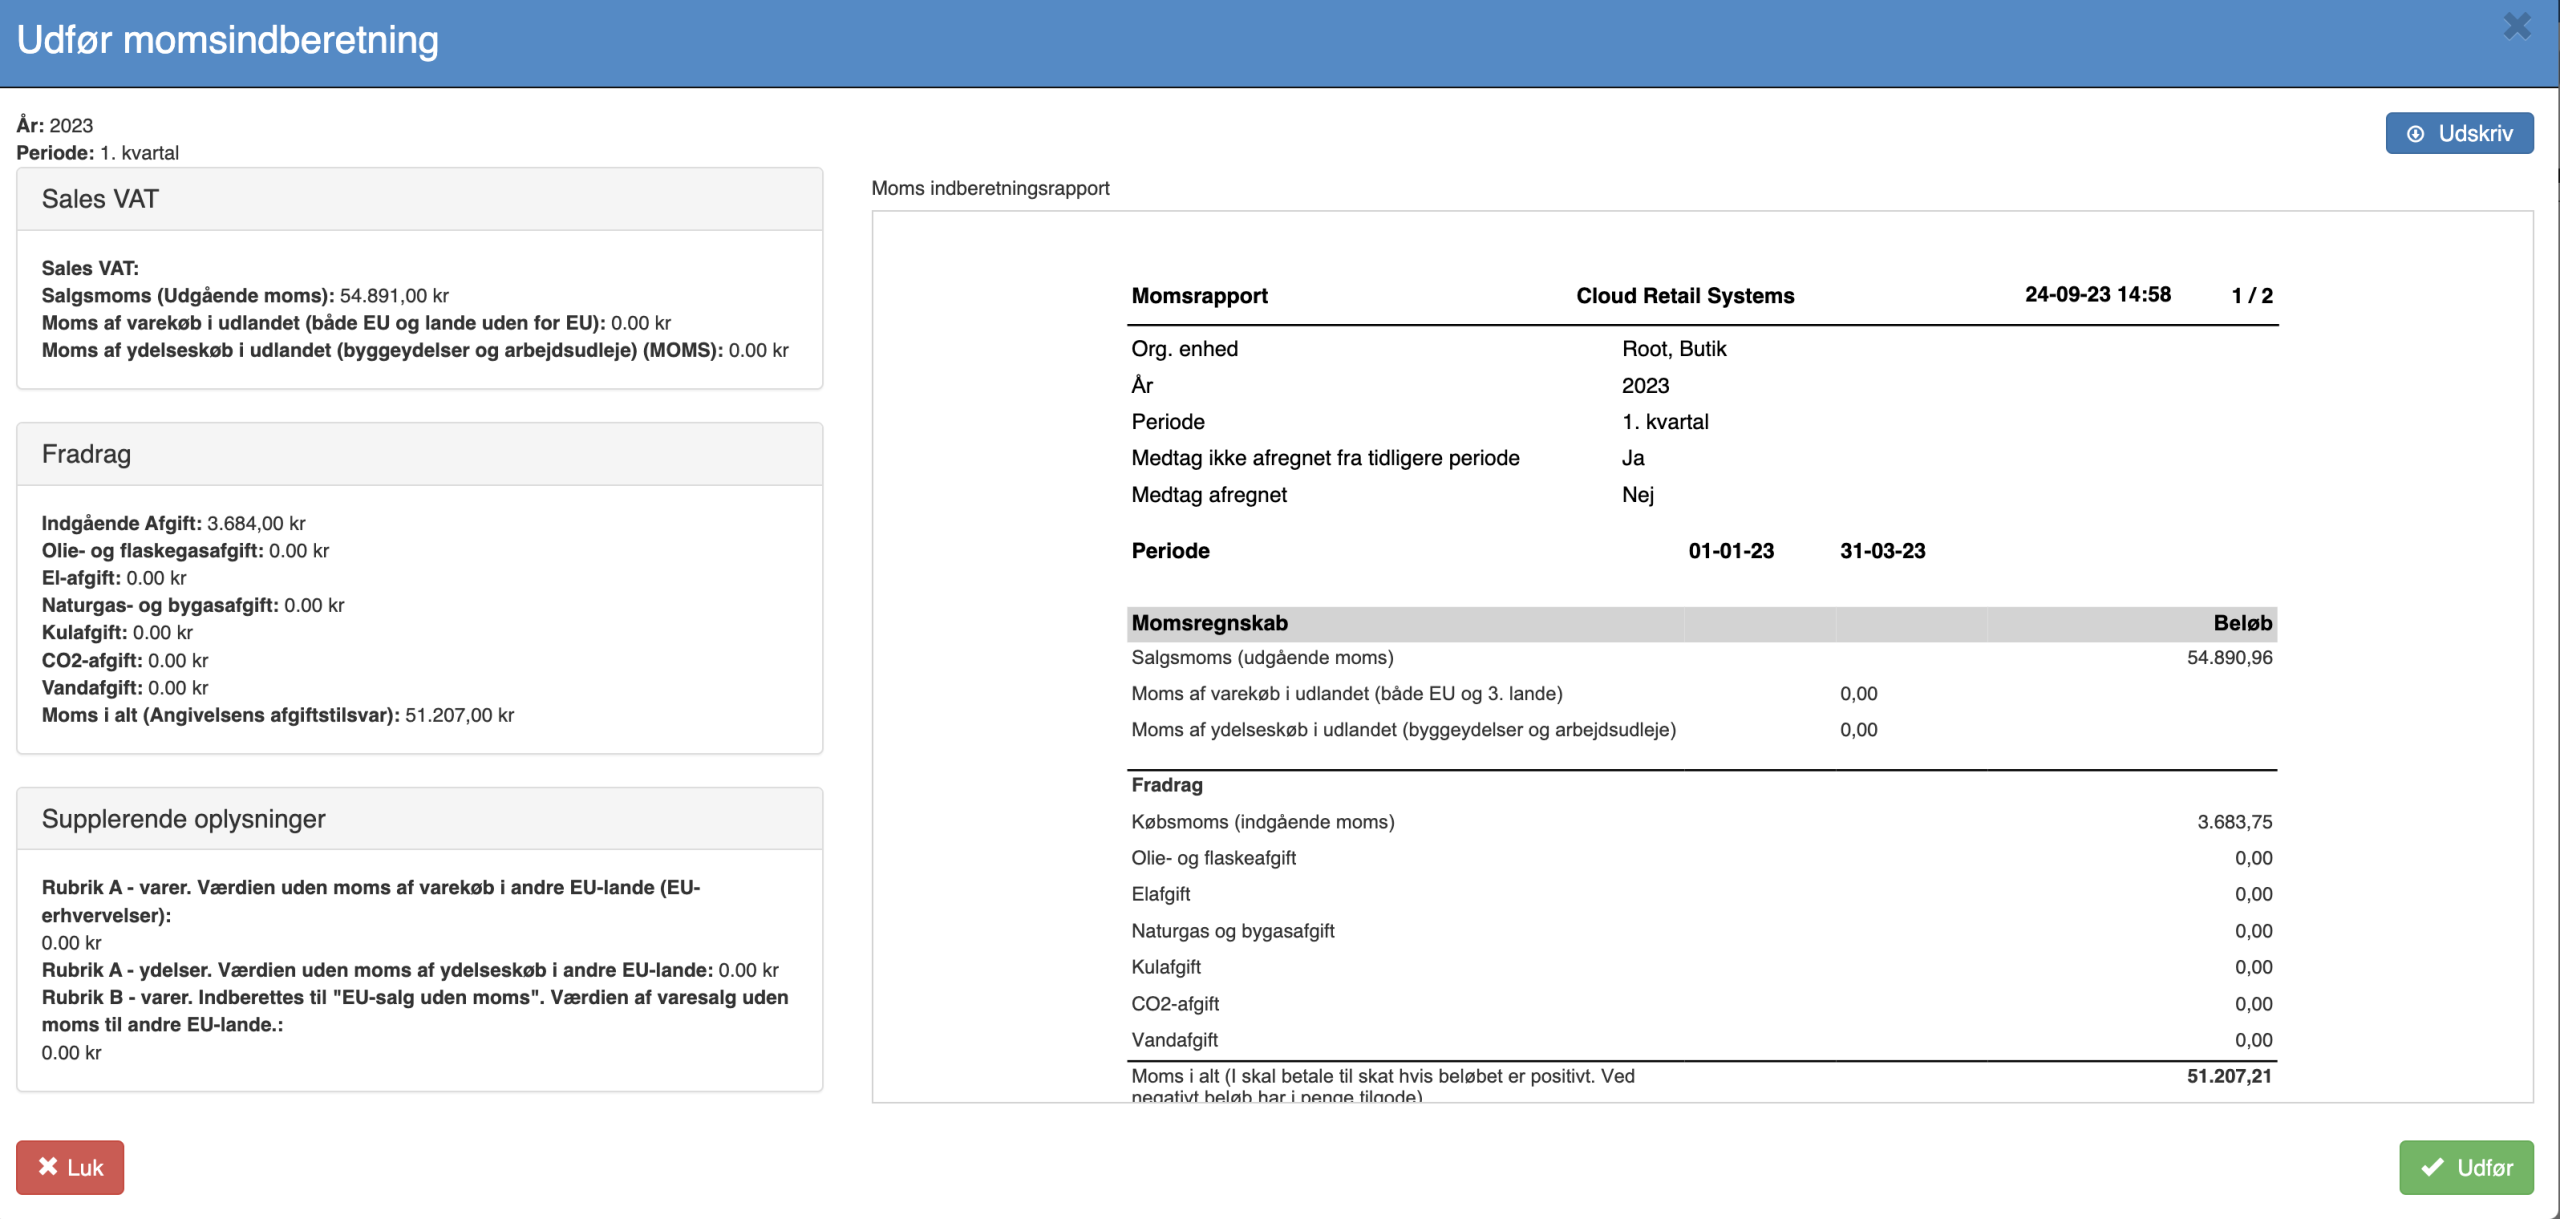Click the Sales VAT panel header

420,199
